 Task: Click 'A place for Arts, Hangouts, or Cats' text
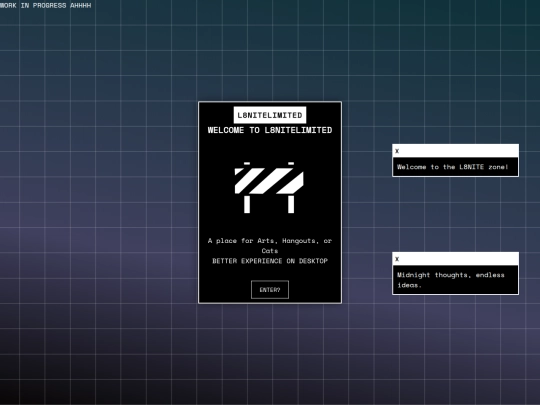pyautogui.click(x=270, y=246)
